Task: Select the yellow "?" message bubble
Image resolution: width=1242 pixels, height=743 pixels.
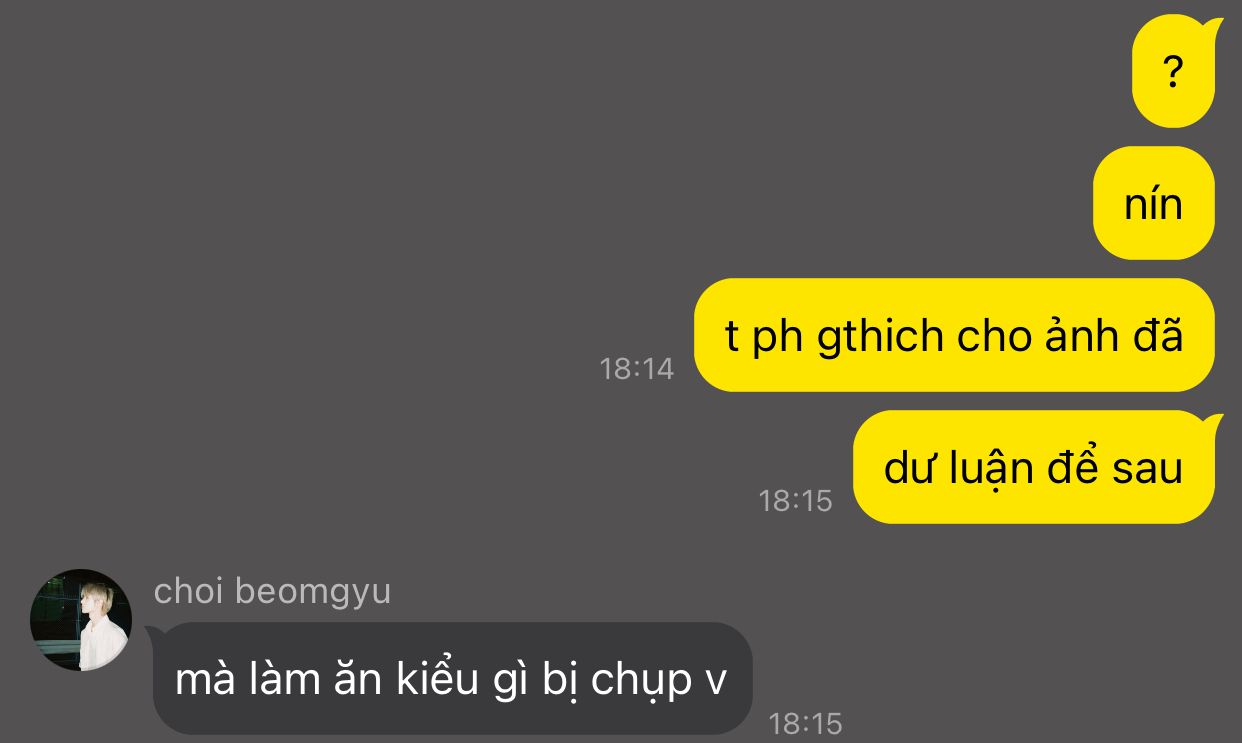Action: point(1177,72)
